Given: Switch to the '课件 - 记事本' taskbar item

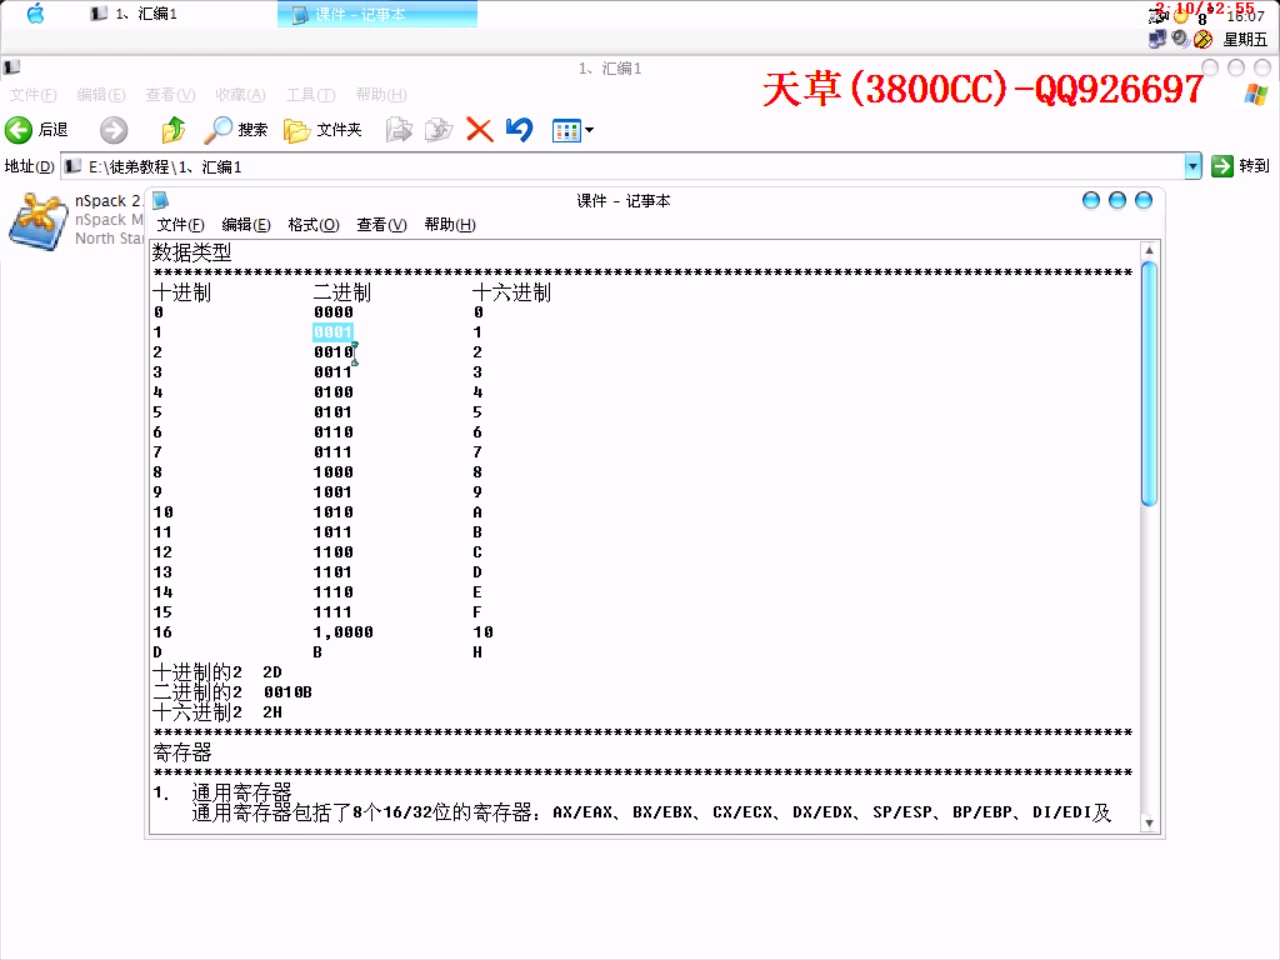Looking at the screenshot, I should (377, 14).
